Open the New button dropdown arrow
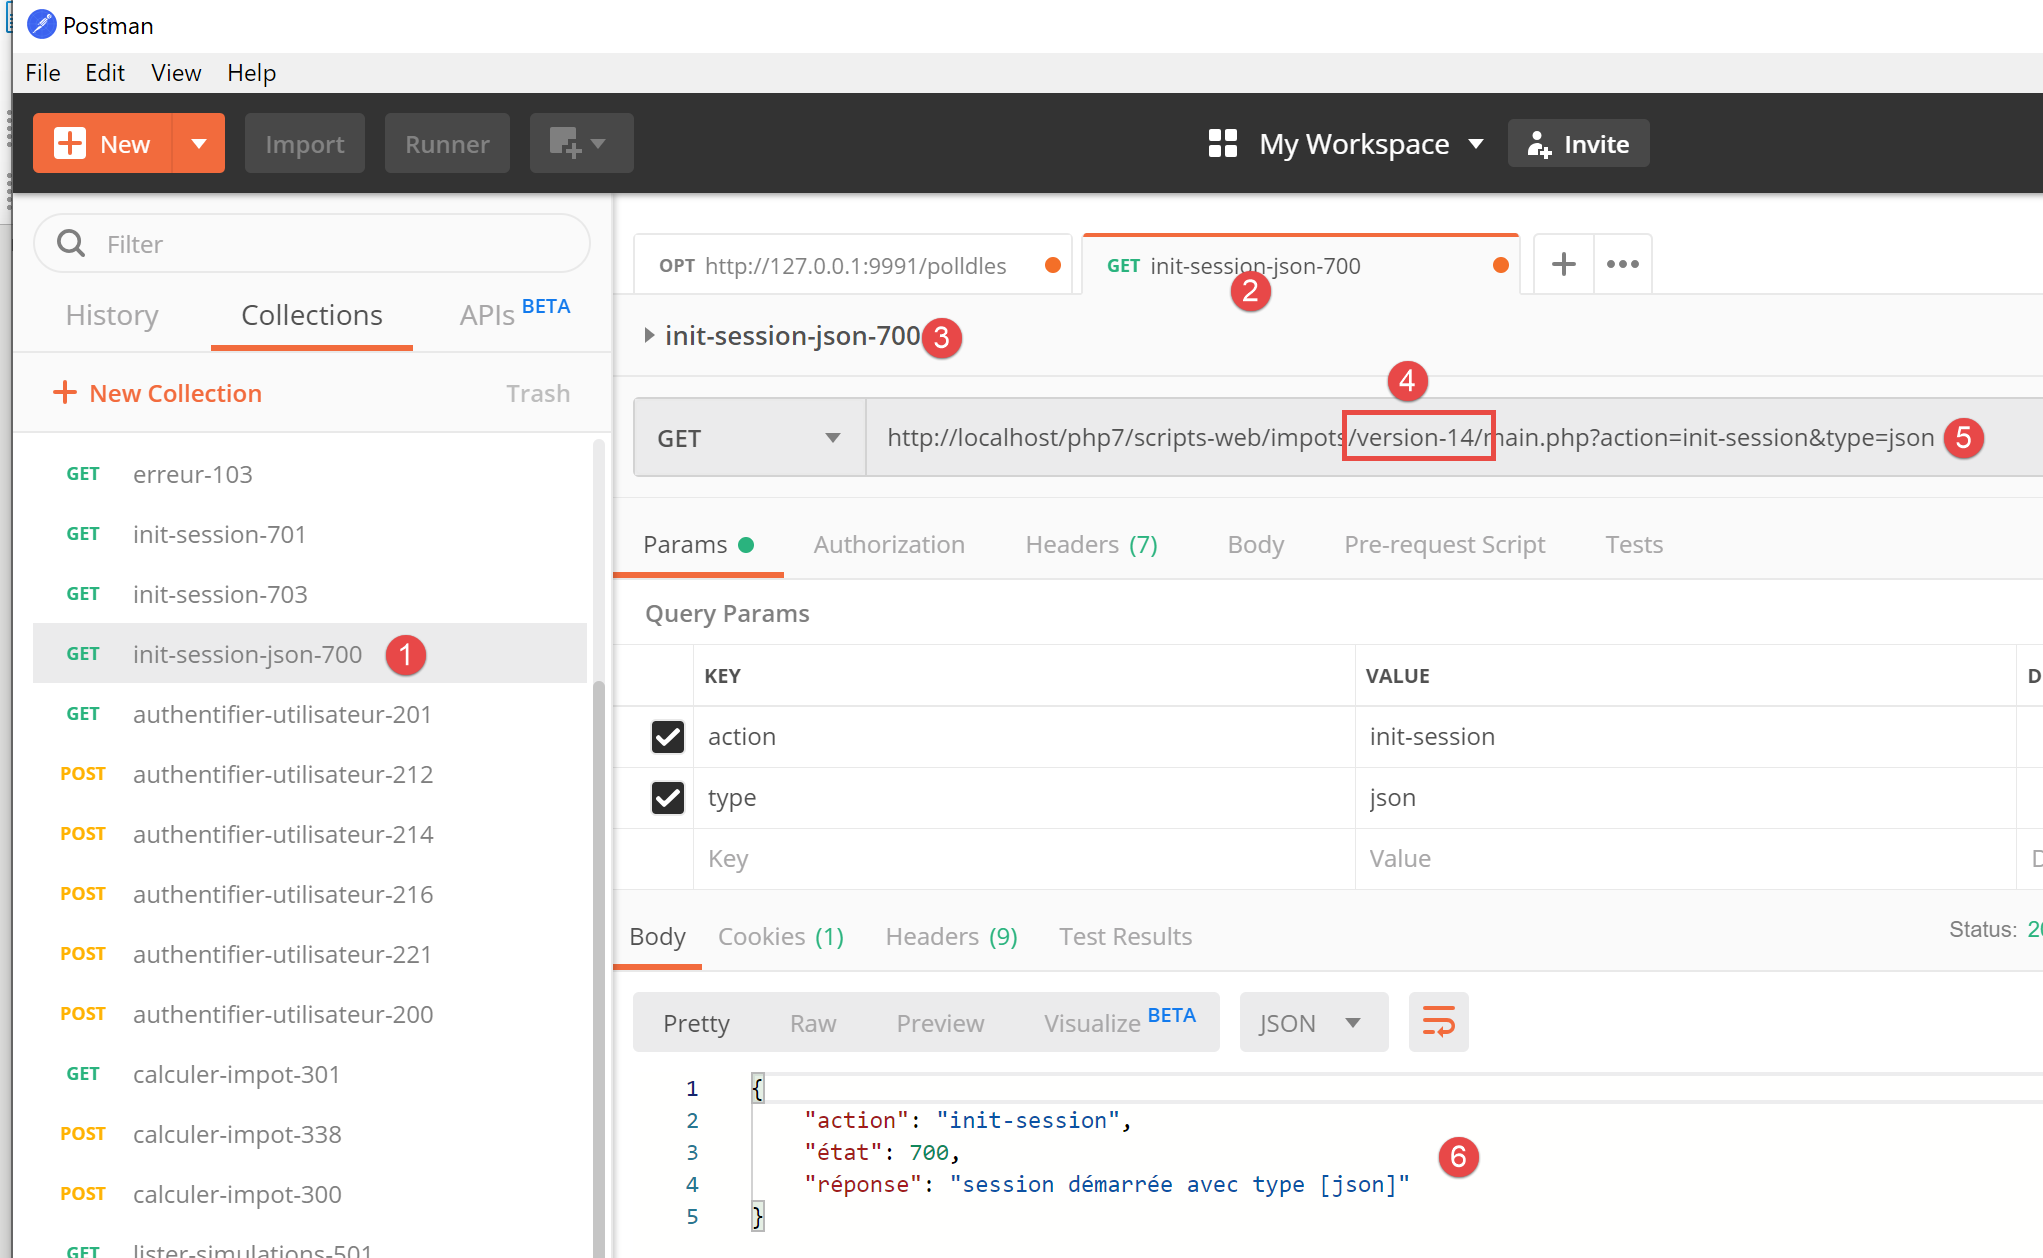 [199, 144]
